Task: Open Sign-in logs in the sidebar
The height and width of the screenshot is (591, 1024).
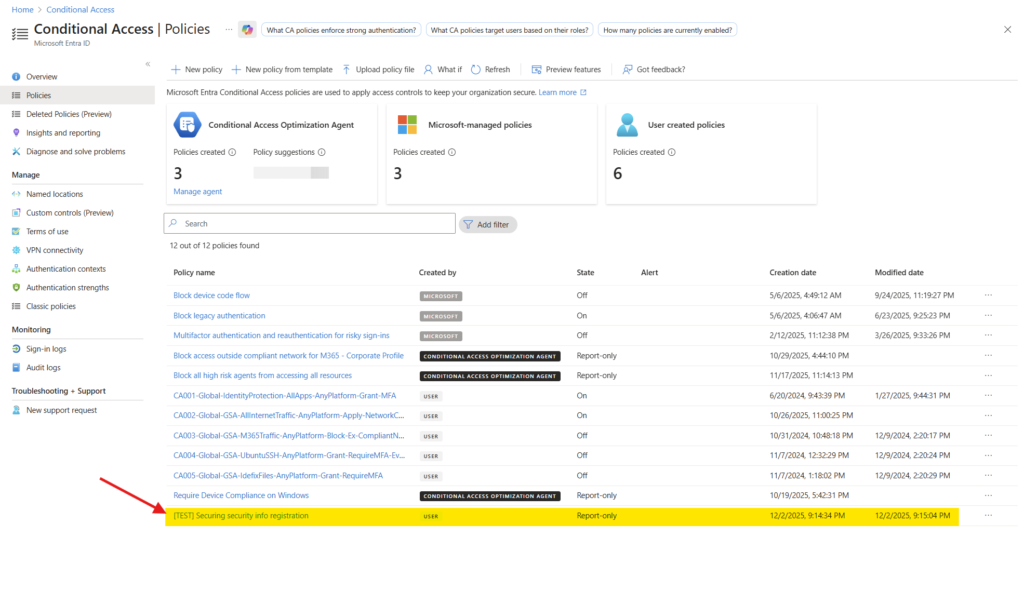Action: pos(47,349)
